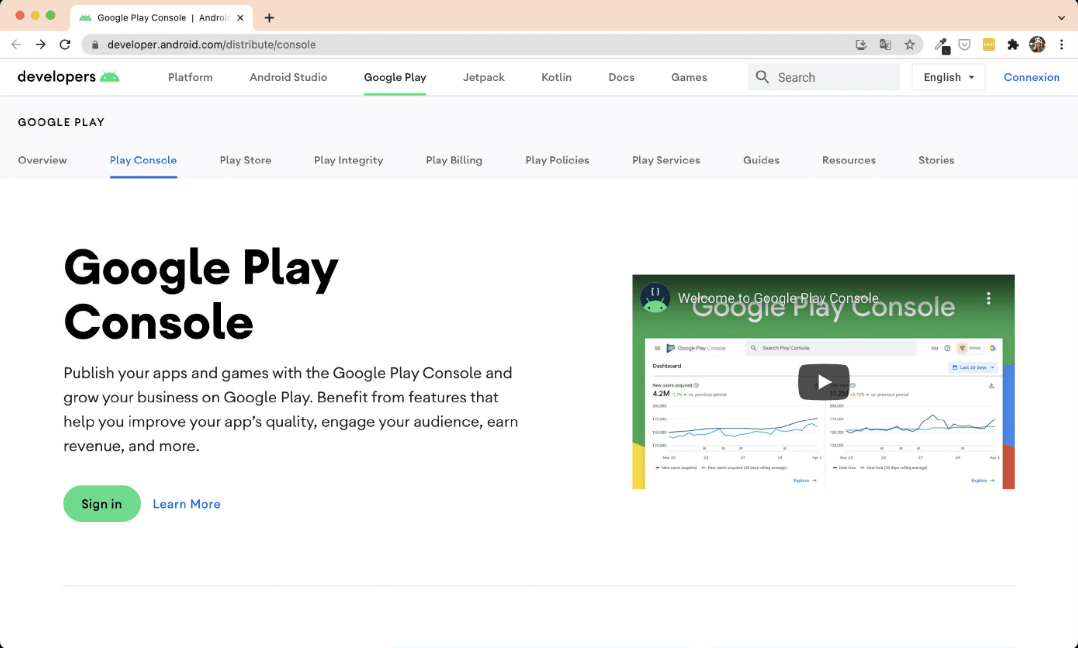Switch to the Play Policies tab
Viewport: 1078px width, 648px height.
tap(557, 160)
